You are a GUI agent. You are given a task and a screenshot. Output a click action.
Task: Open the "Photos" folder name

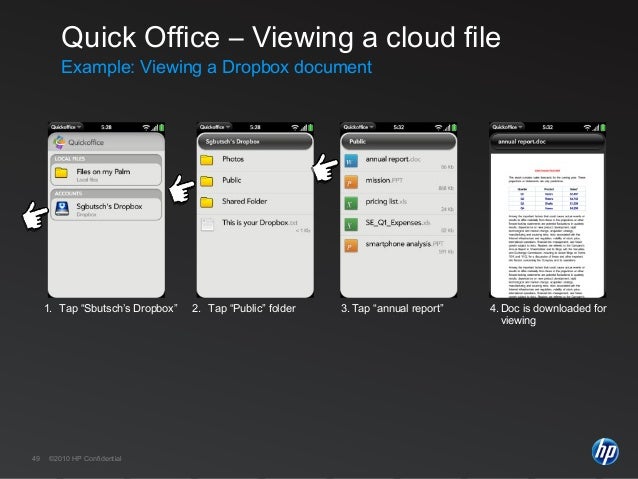(233, 159)
